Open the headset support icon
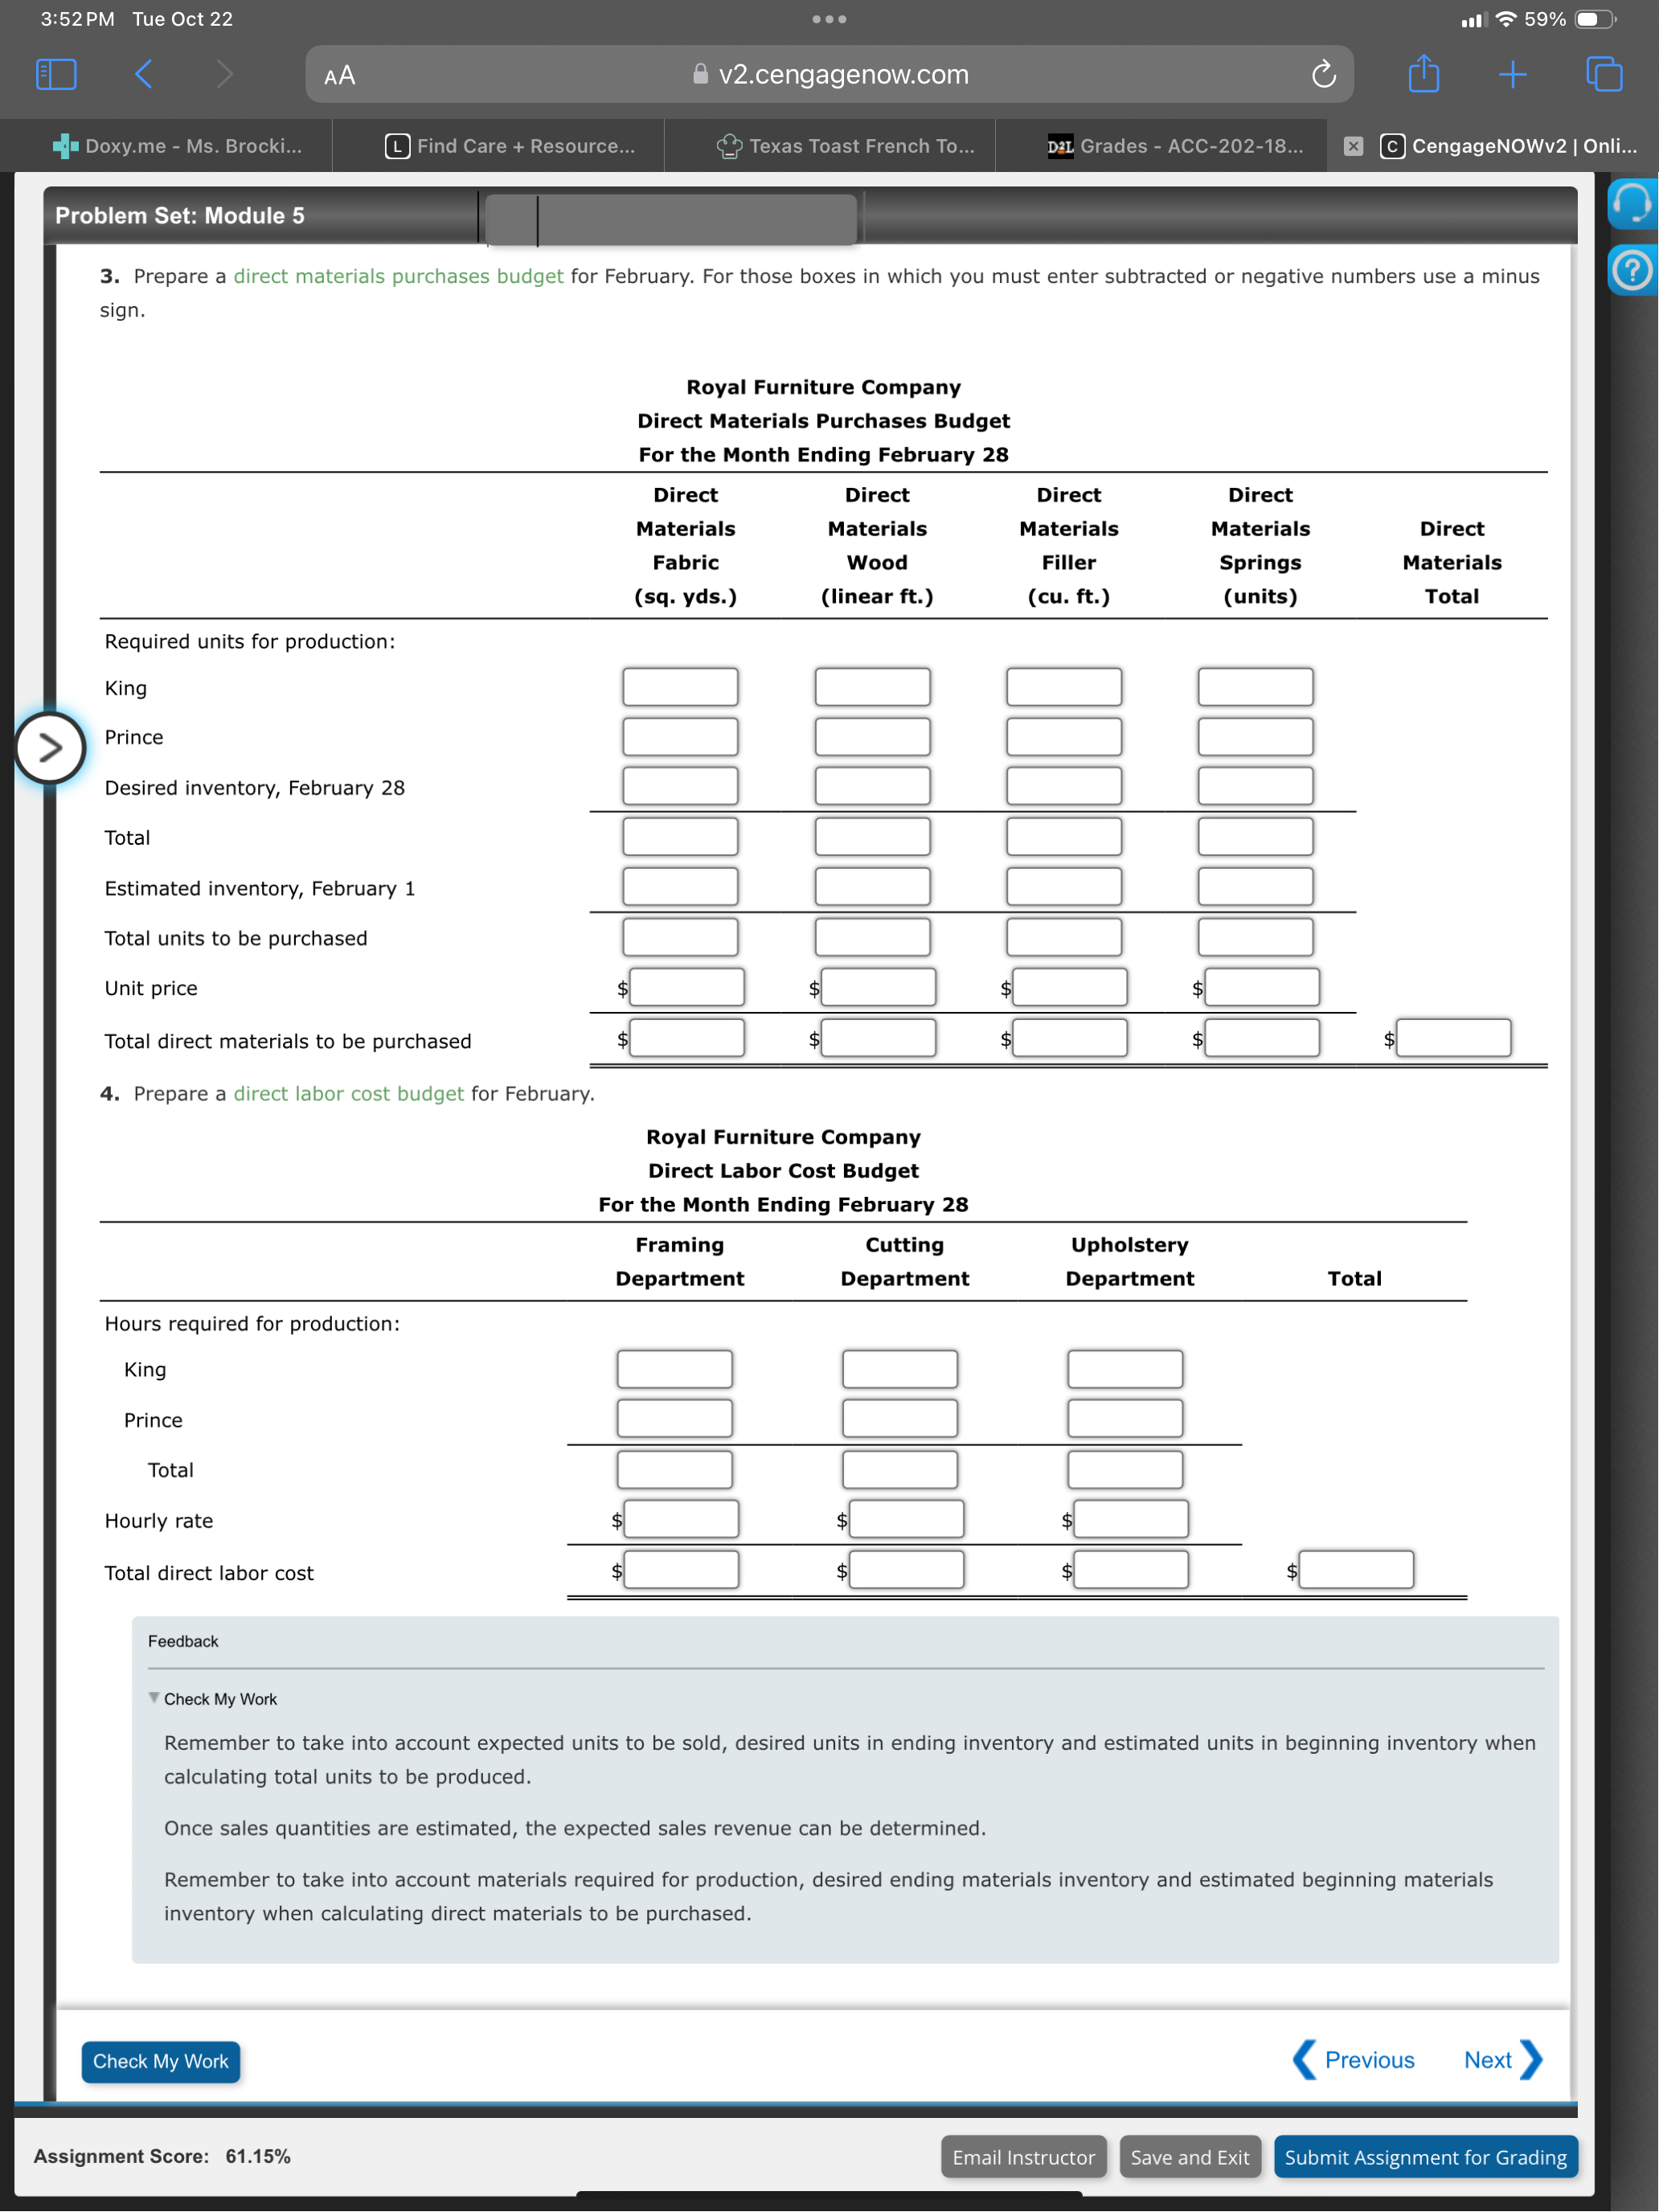This screenshot has width=1659, height=2212. tap(1632, 203)
